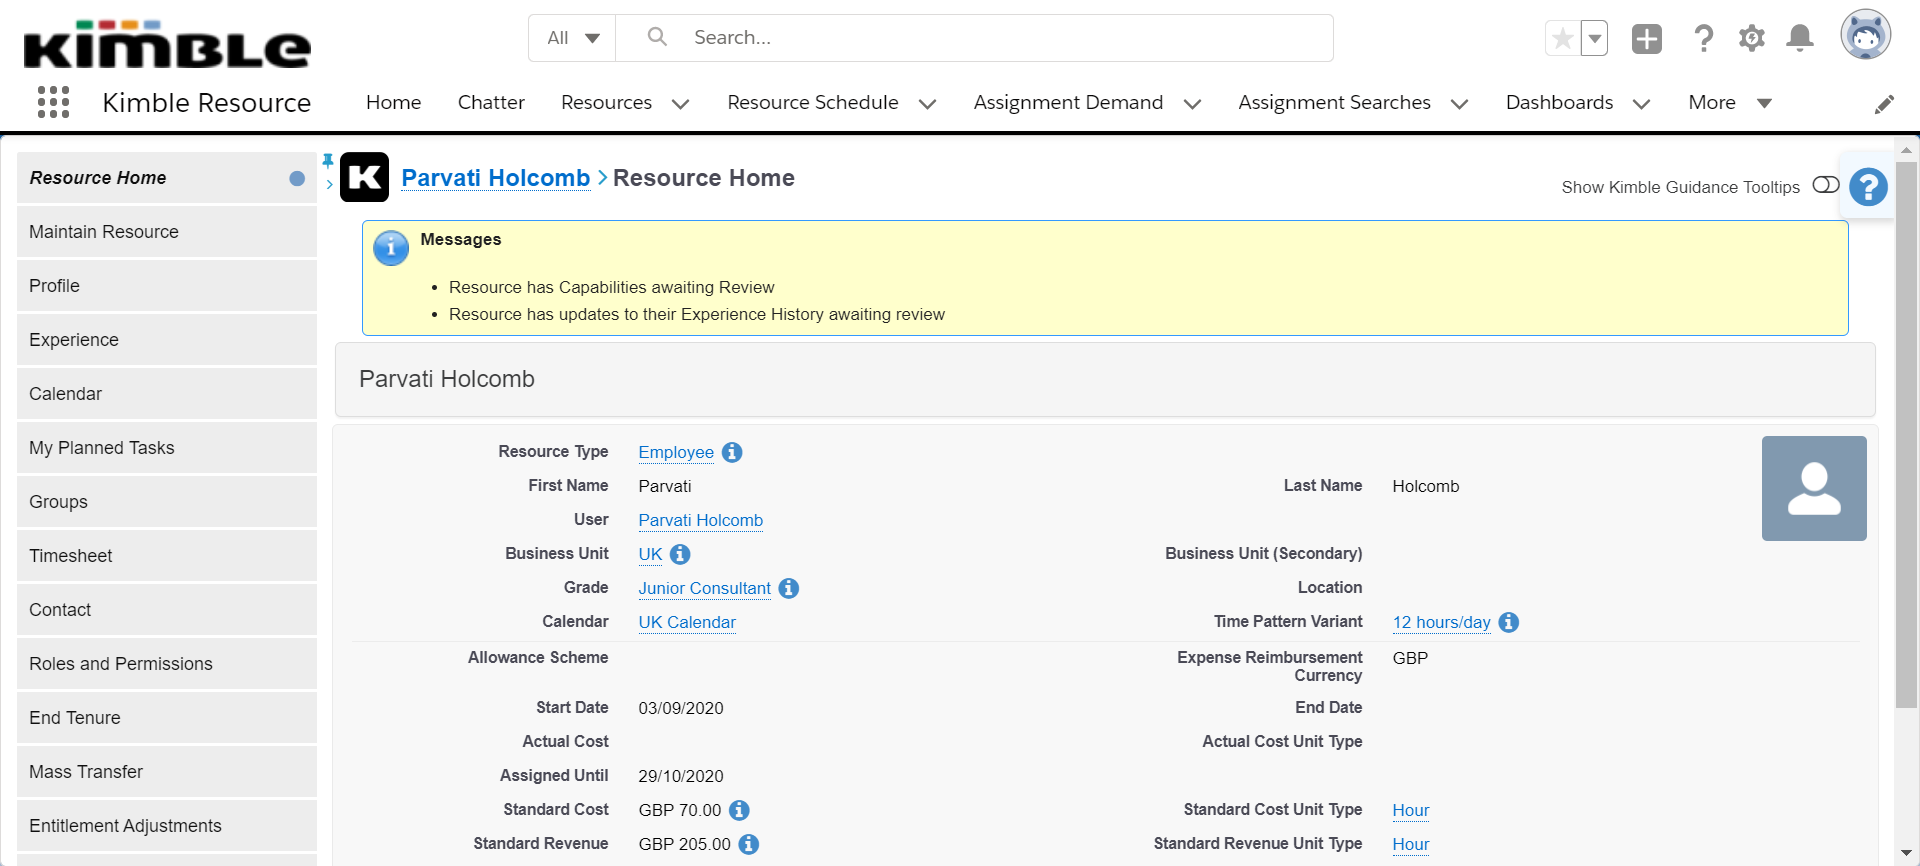This screenshot has height=866, width=1920.
Task: Expand the favorites list dropdown arrow
Action: (x=1595, y=39)
